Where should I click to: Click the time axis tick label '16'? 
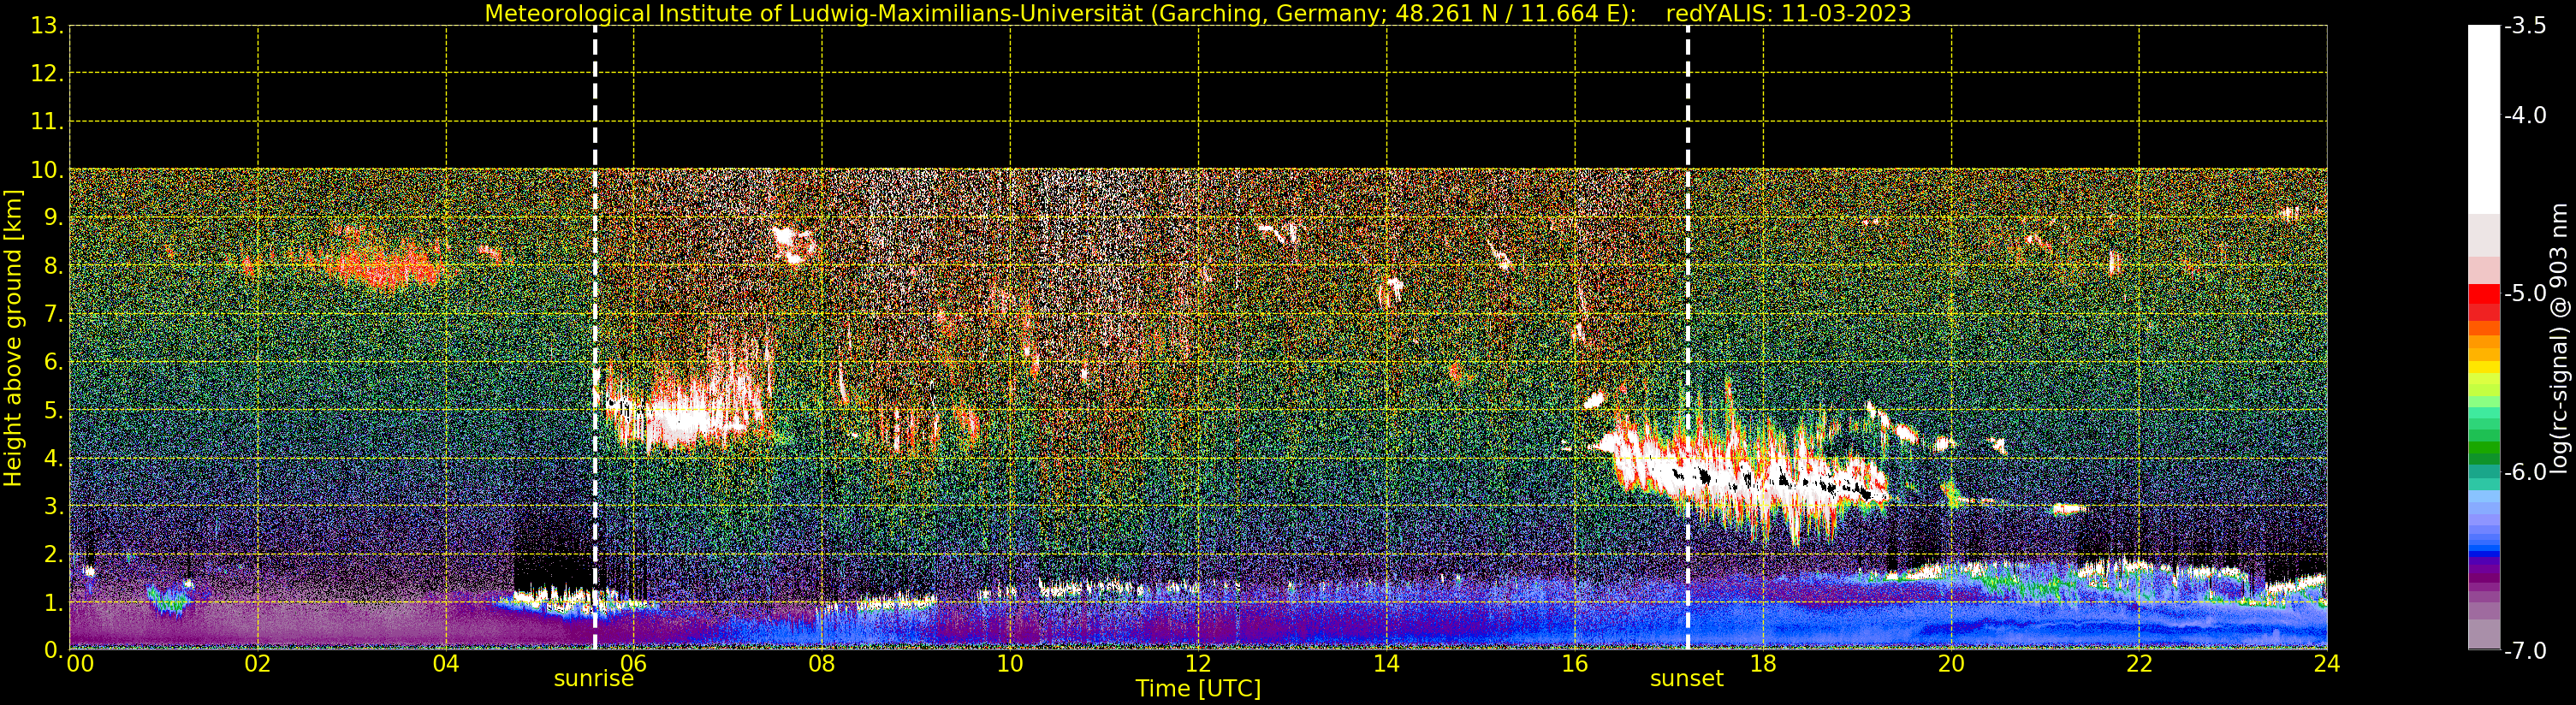pyautogui.click(x=1575, y=664)
